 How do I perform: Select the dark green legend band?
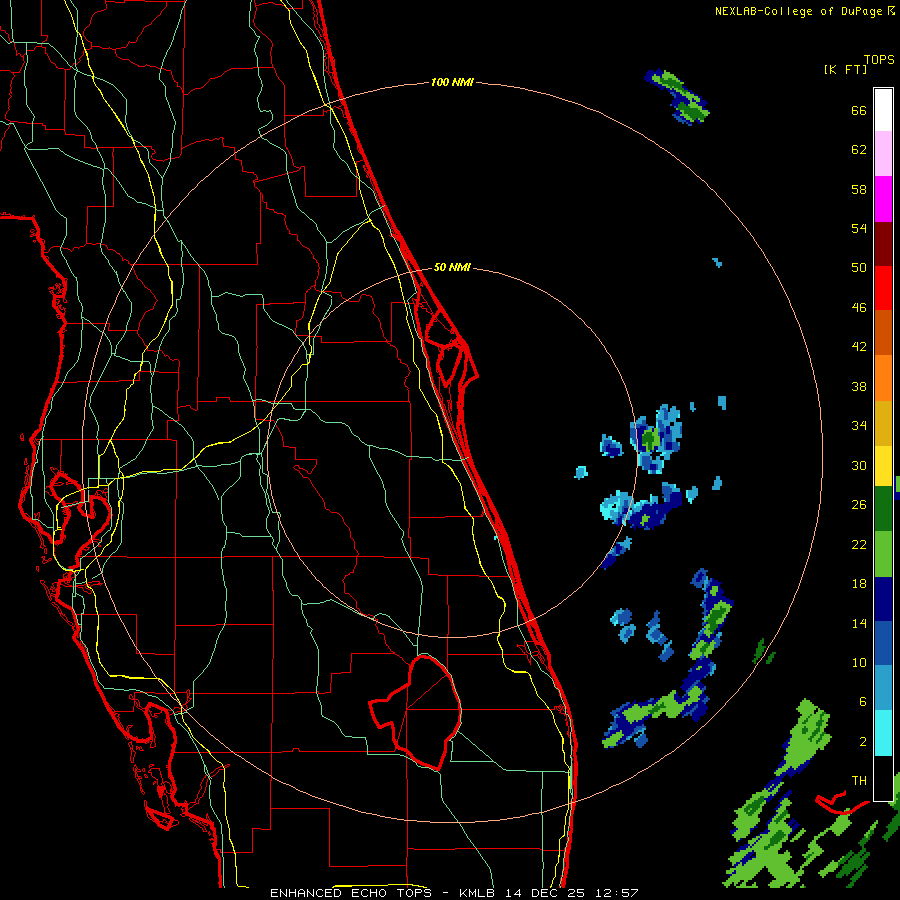pyautogui.click(x=883, y=509)
